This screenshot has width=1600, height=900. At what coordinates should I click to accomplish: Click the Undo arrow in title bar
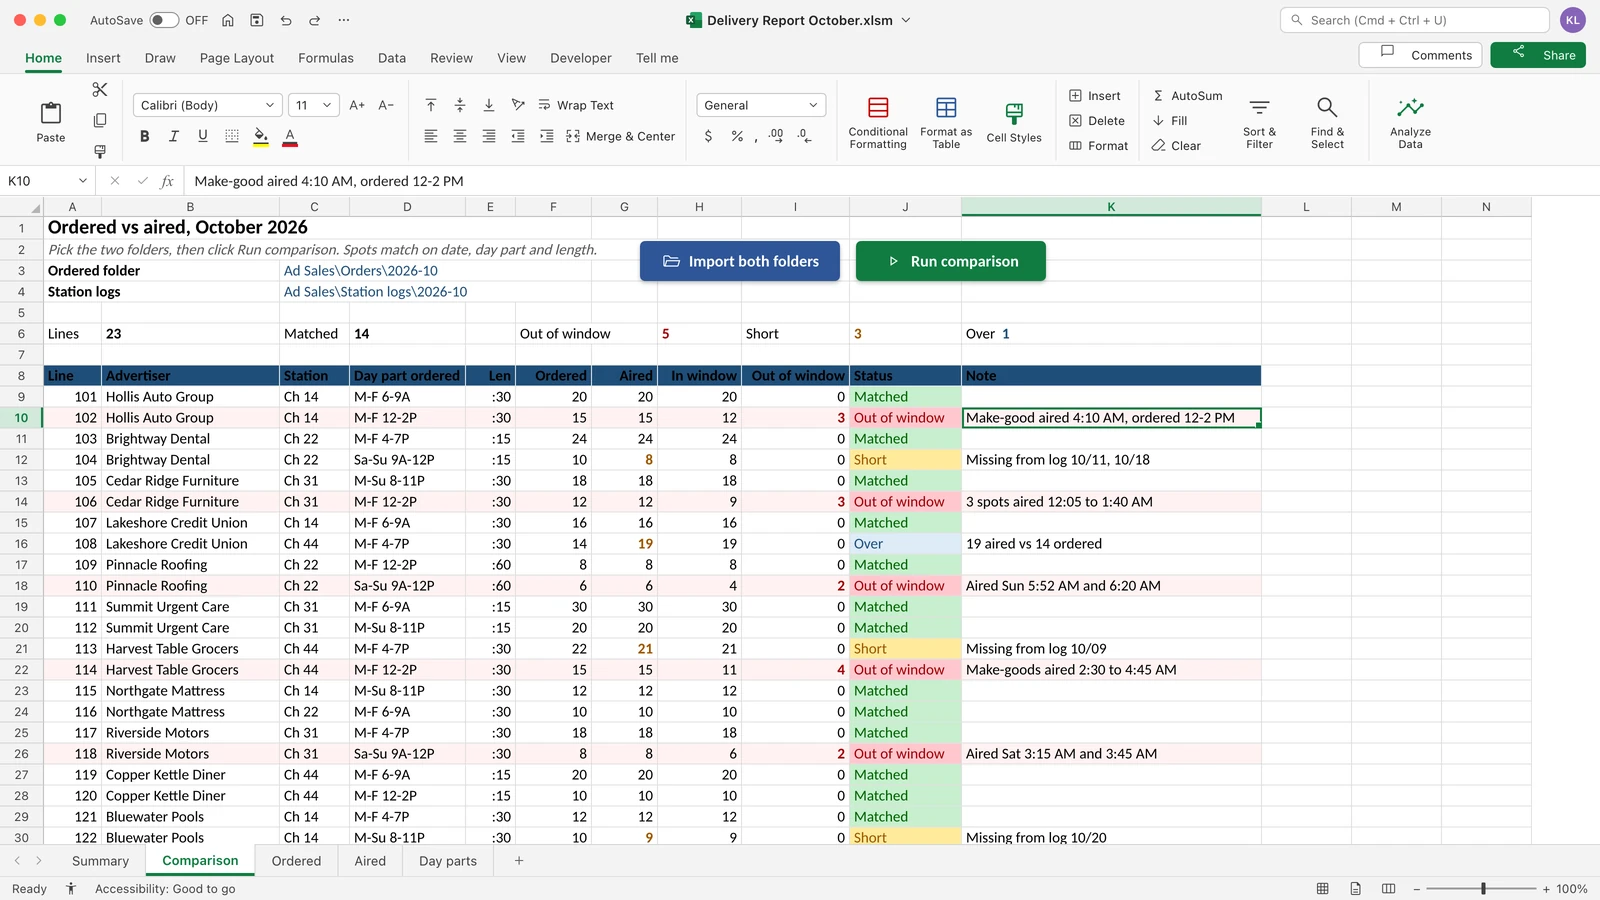pos(286,20)
